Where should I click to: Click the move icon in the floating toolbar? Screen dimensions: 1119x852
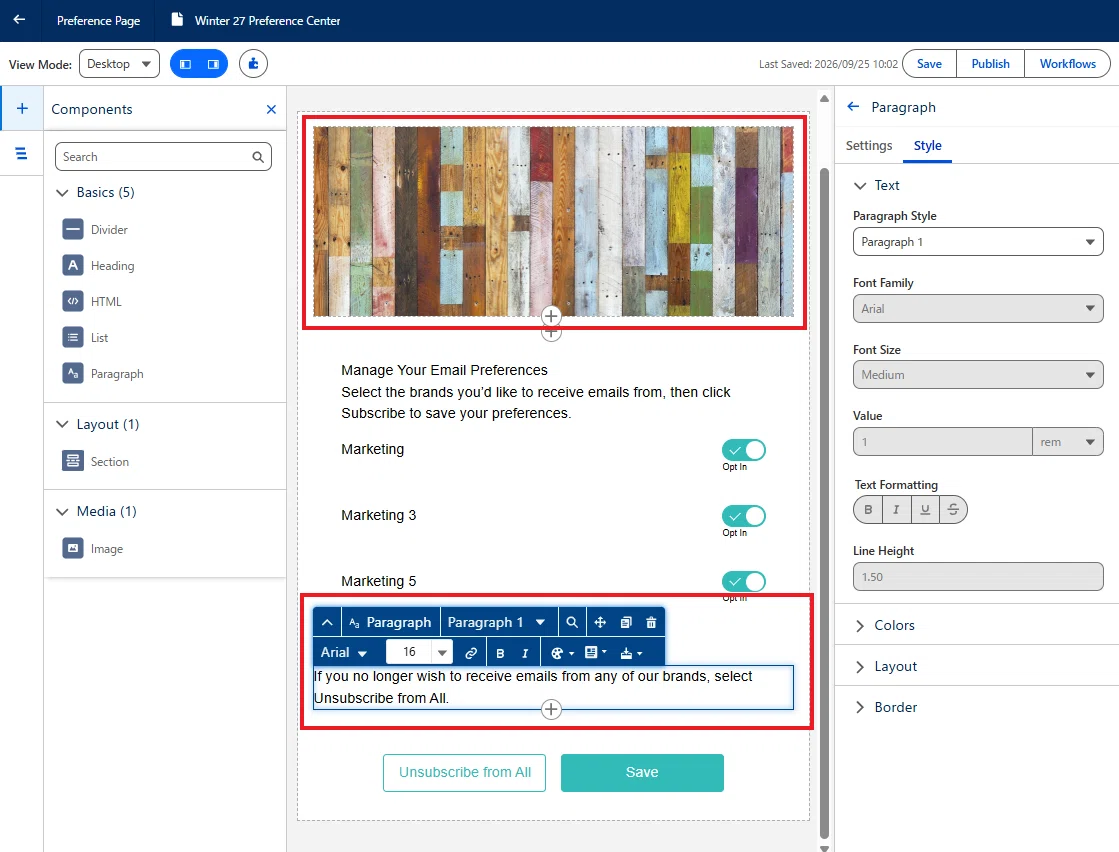(x=600, y=622)
